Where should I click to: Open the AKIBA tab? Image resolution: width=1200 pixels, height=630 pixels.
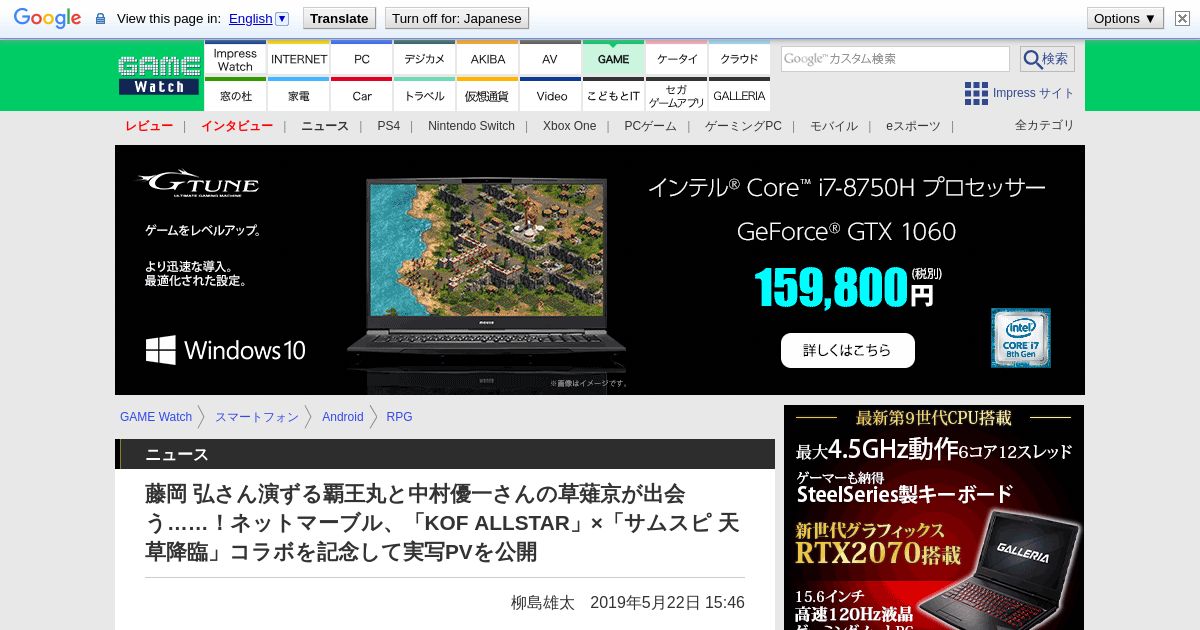(488, 58)
